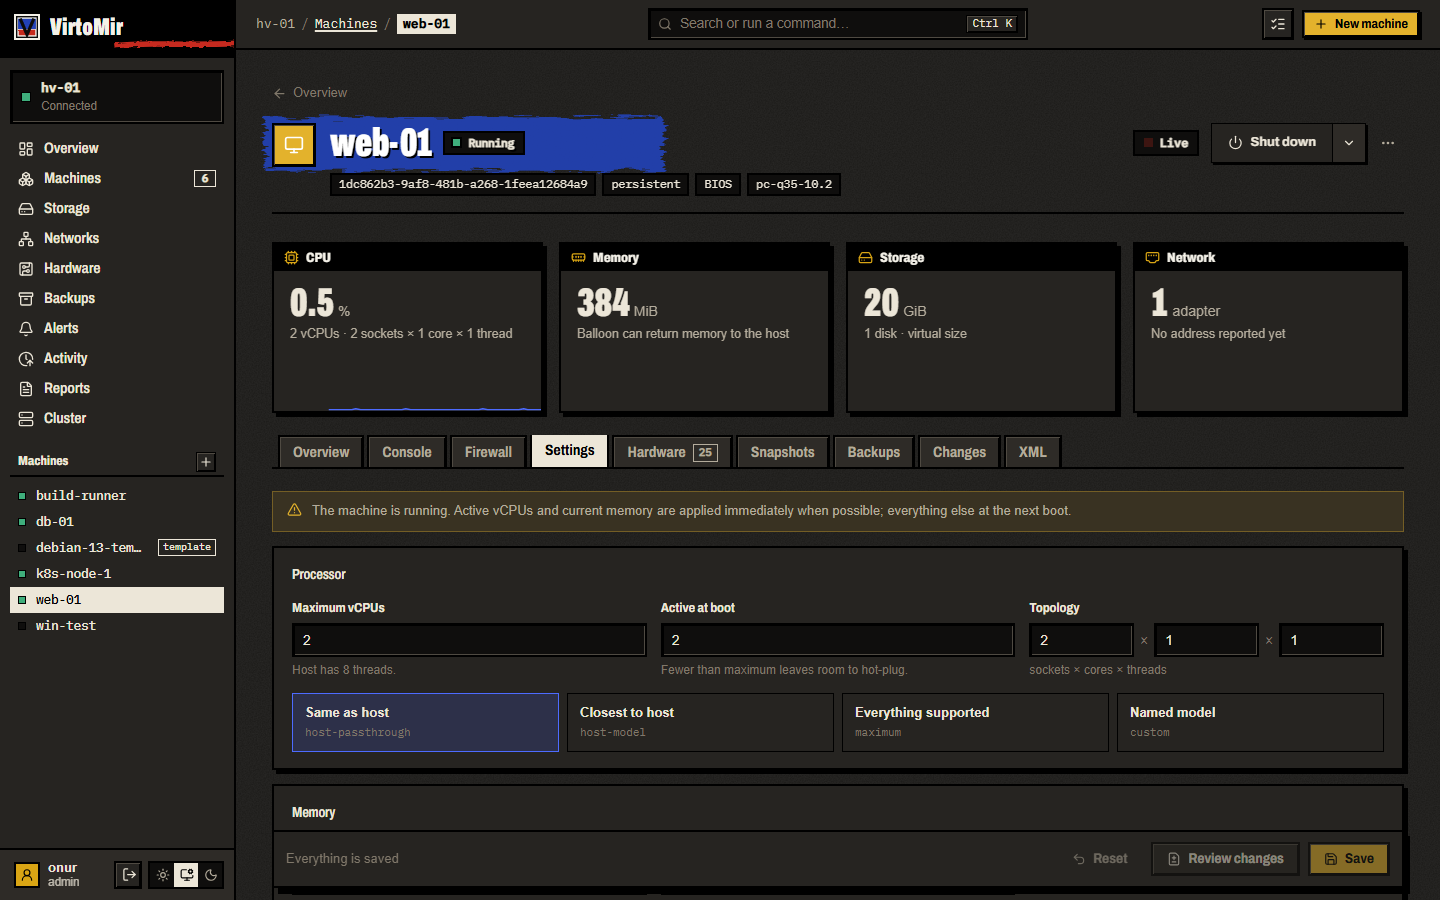Select the Named model CPU mode
This screenshot has width=1440, height=900.
(1250, 722)
